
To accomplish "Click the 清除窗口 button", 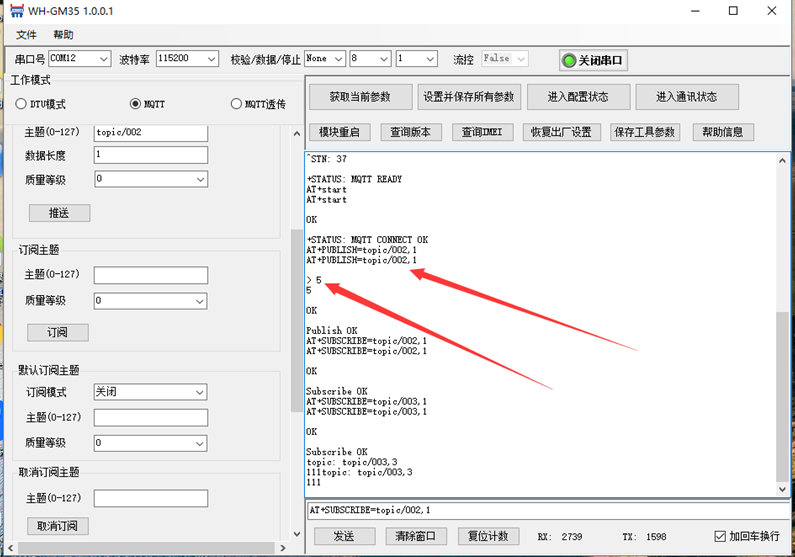I will click(x=414, y=536).
